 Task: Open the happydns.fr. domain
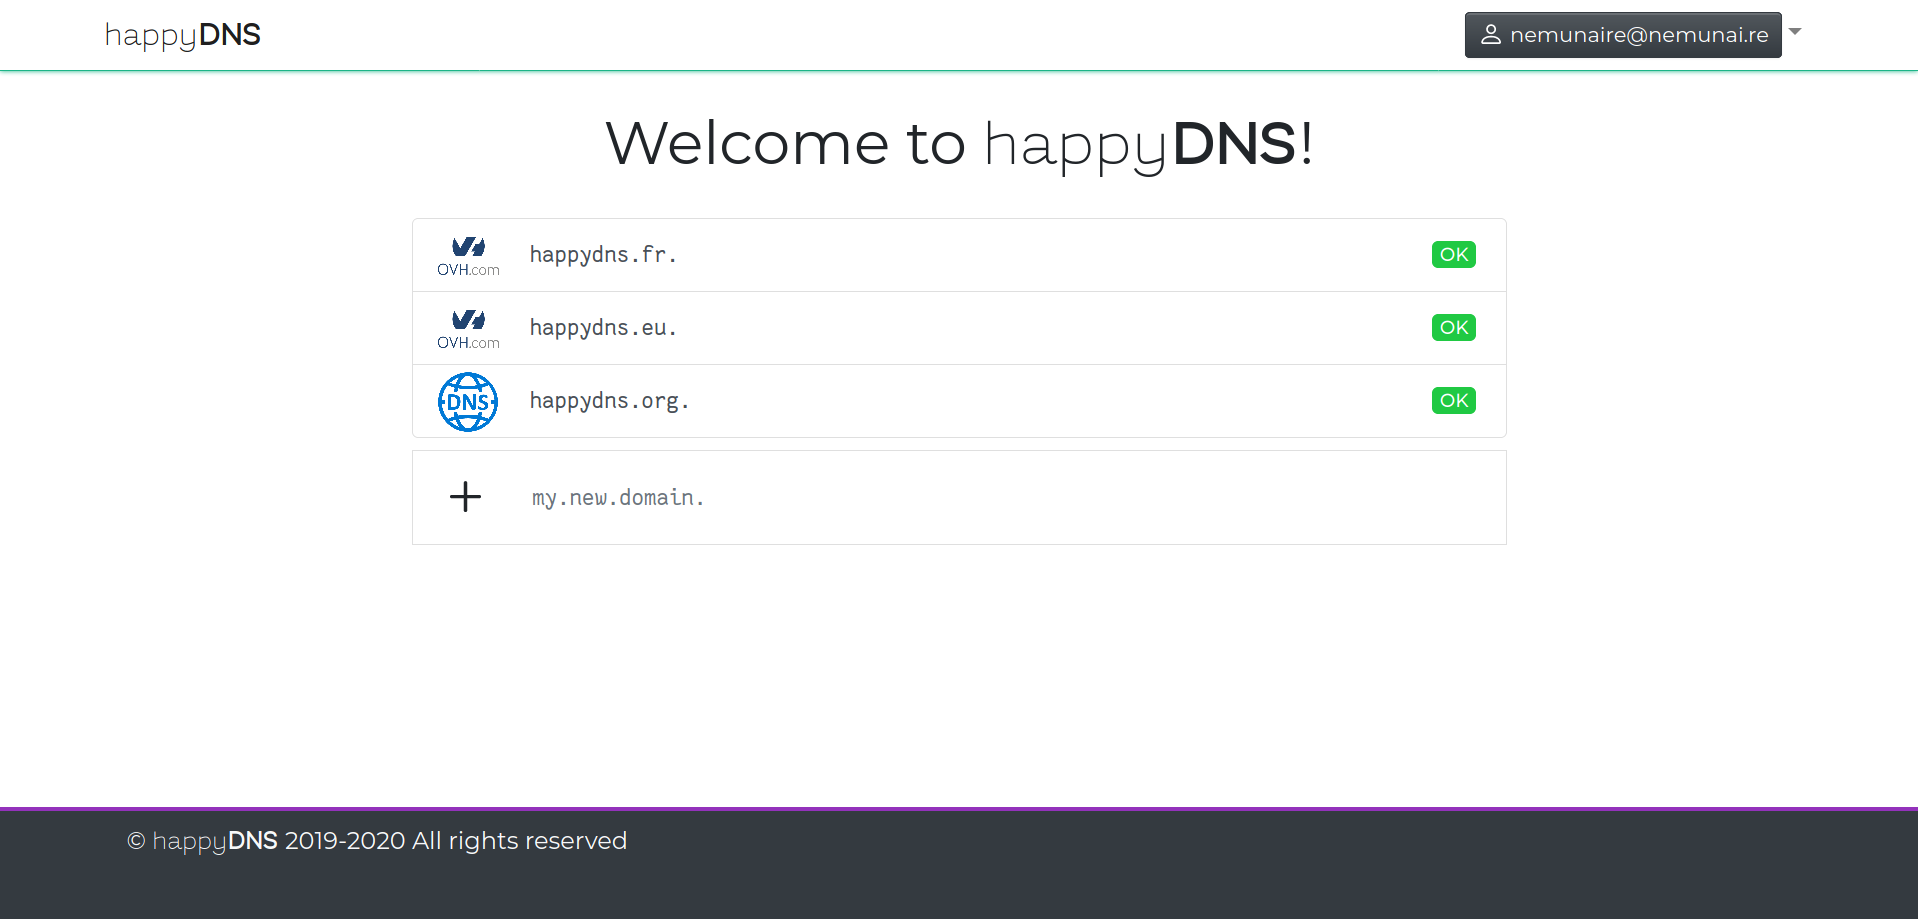[603, 255]
